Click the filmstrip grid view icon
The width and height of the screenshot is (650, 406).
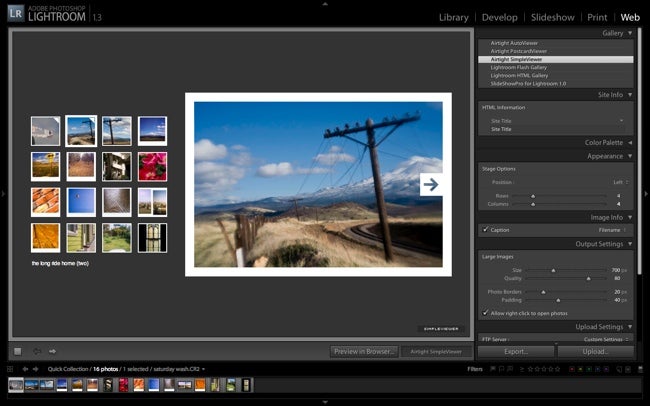(10, 369)
